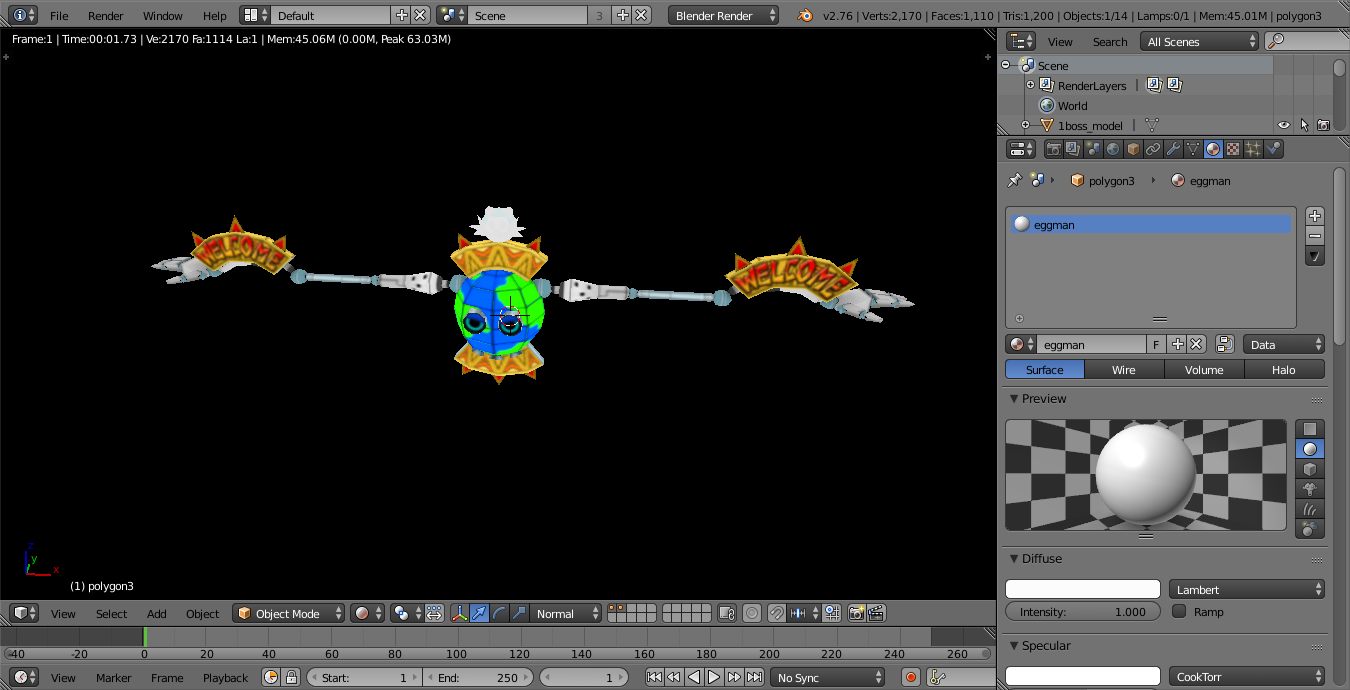Screen dimensions: 1350x690
Task: Open the Scene properties tab
Action: pos(1093,149)
